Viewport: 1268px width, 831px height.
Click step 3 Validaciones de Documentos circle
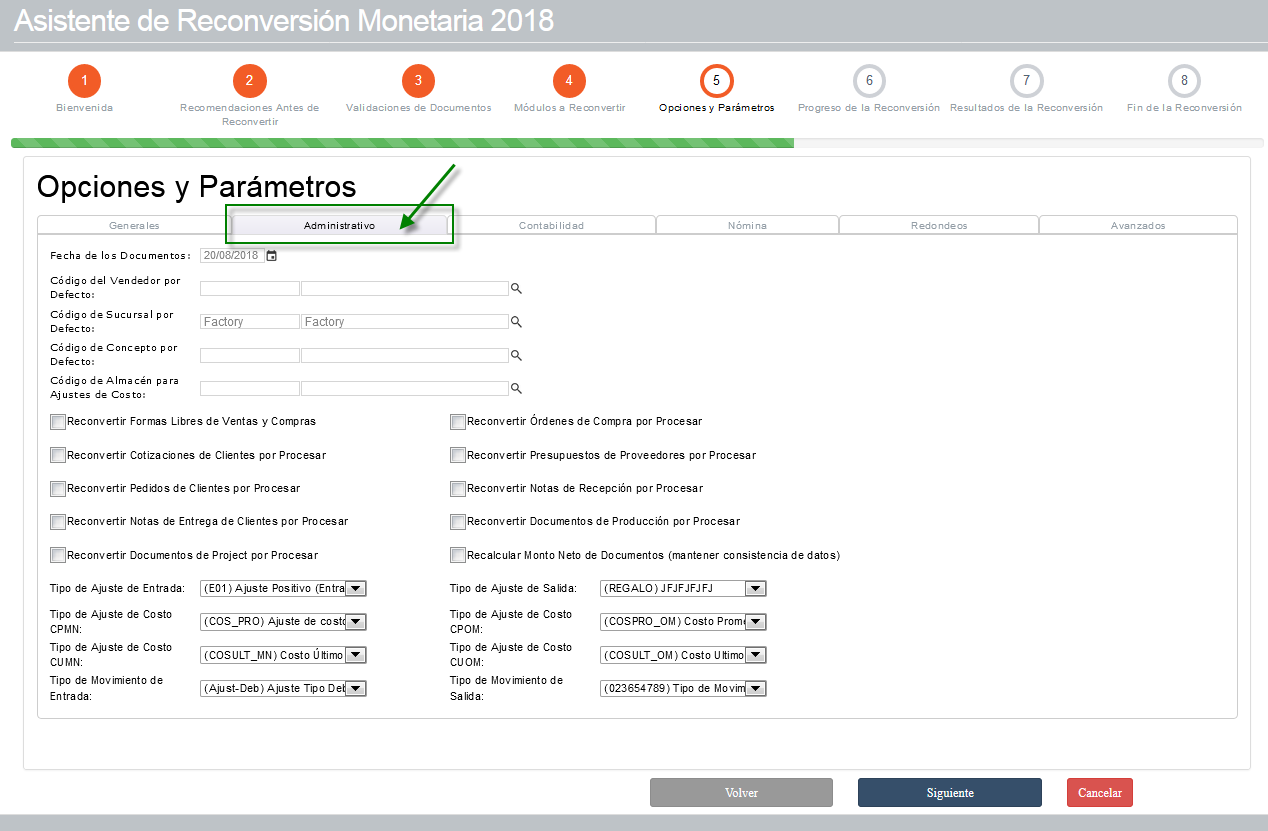[418, 81]
